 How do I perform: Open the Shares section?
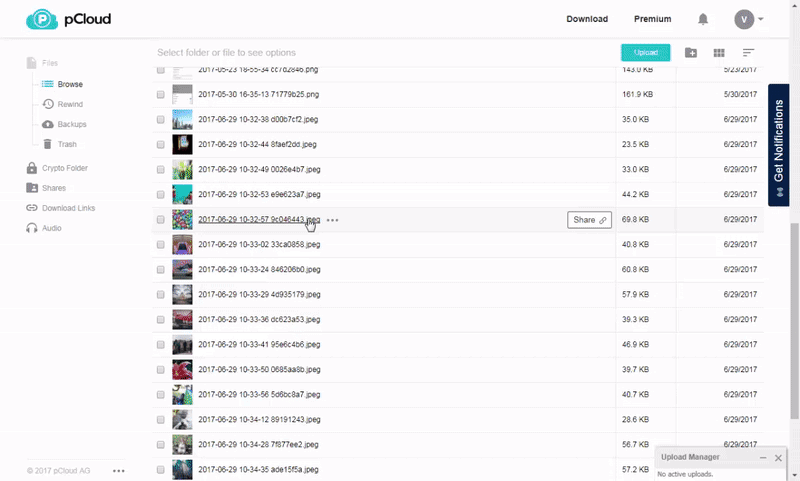click(54, 188)
